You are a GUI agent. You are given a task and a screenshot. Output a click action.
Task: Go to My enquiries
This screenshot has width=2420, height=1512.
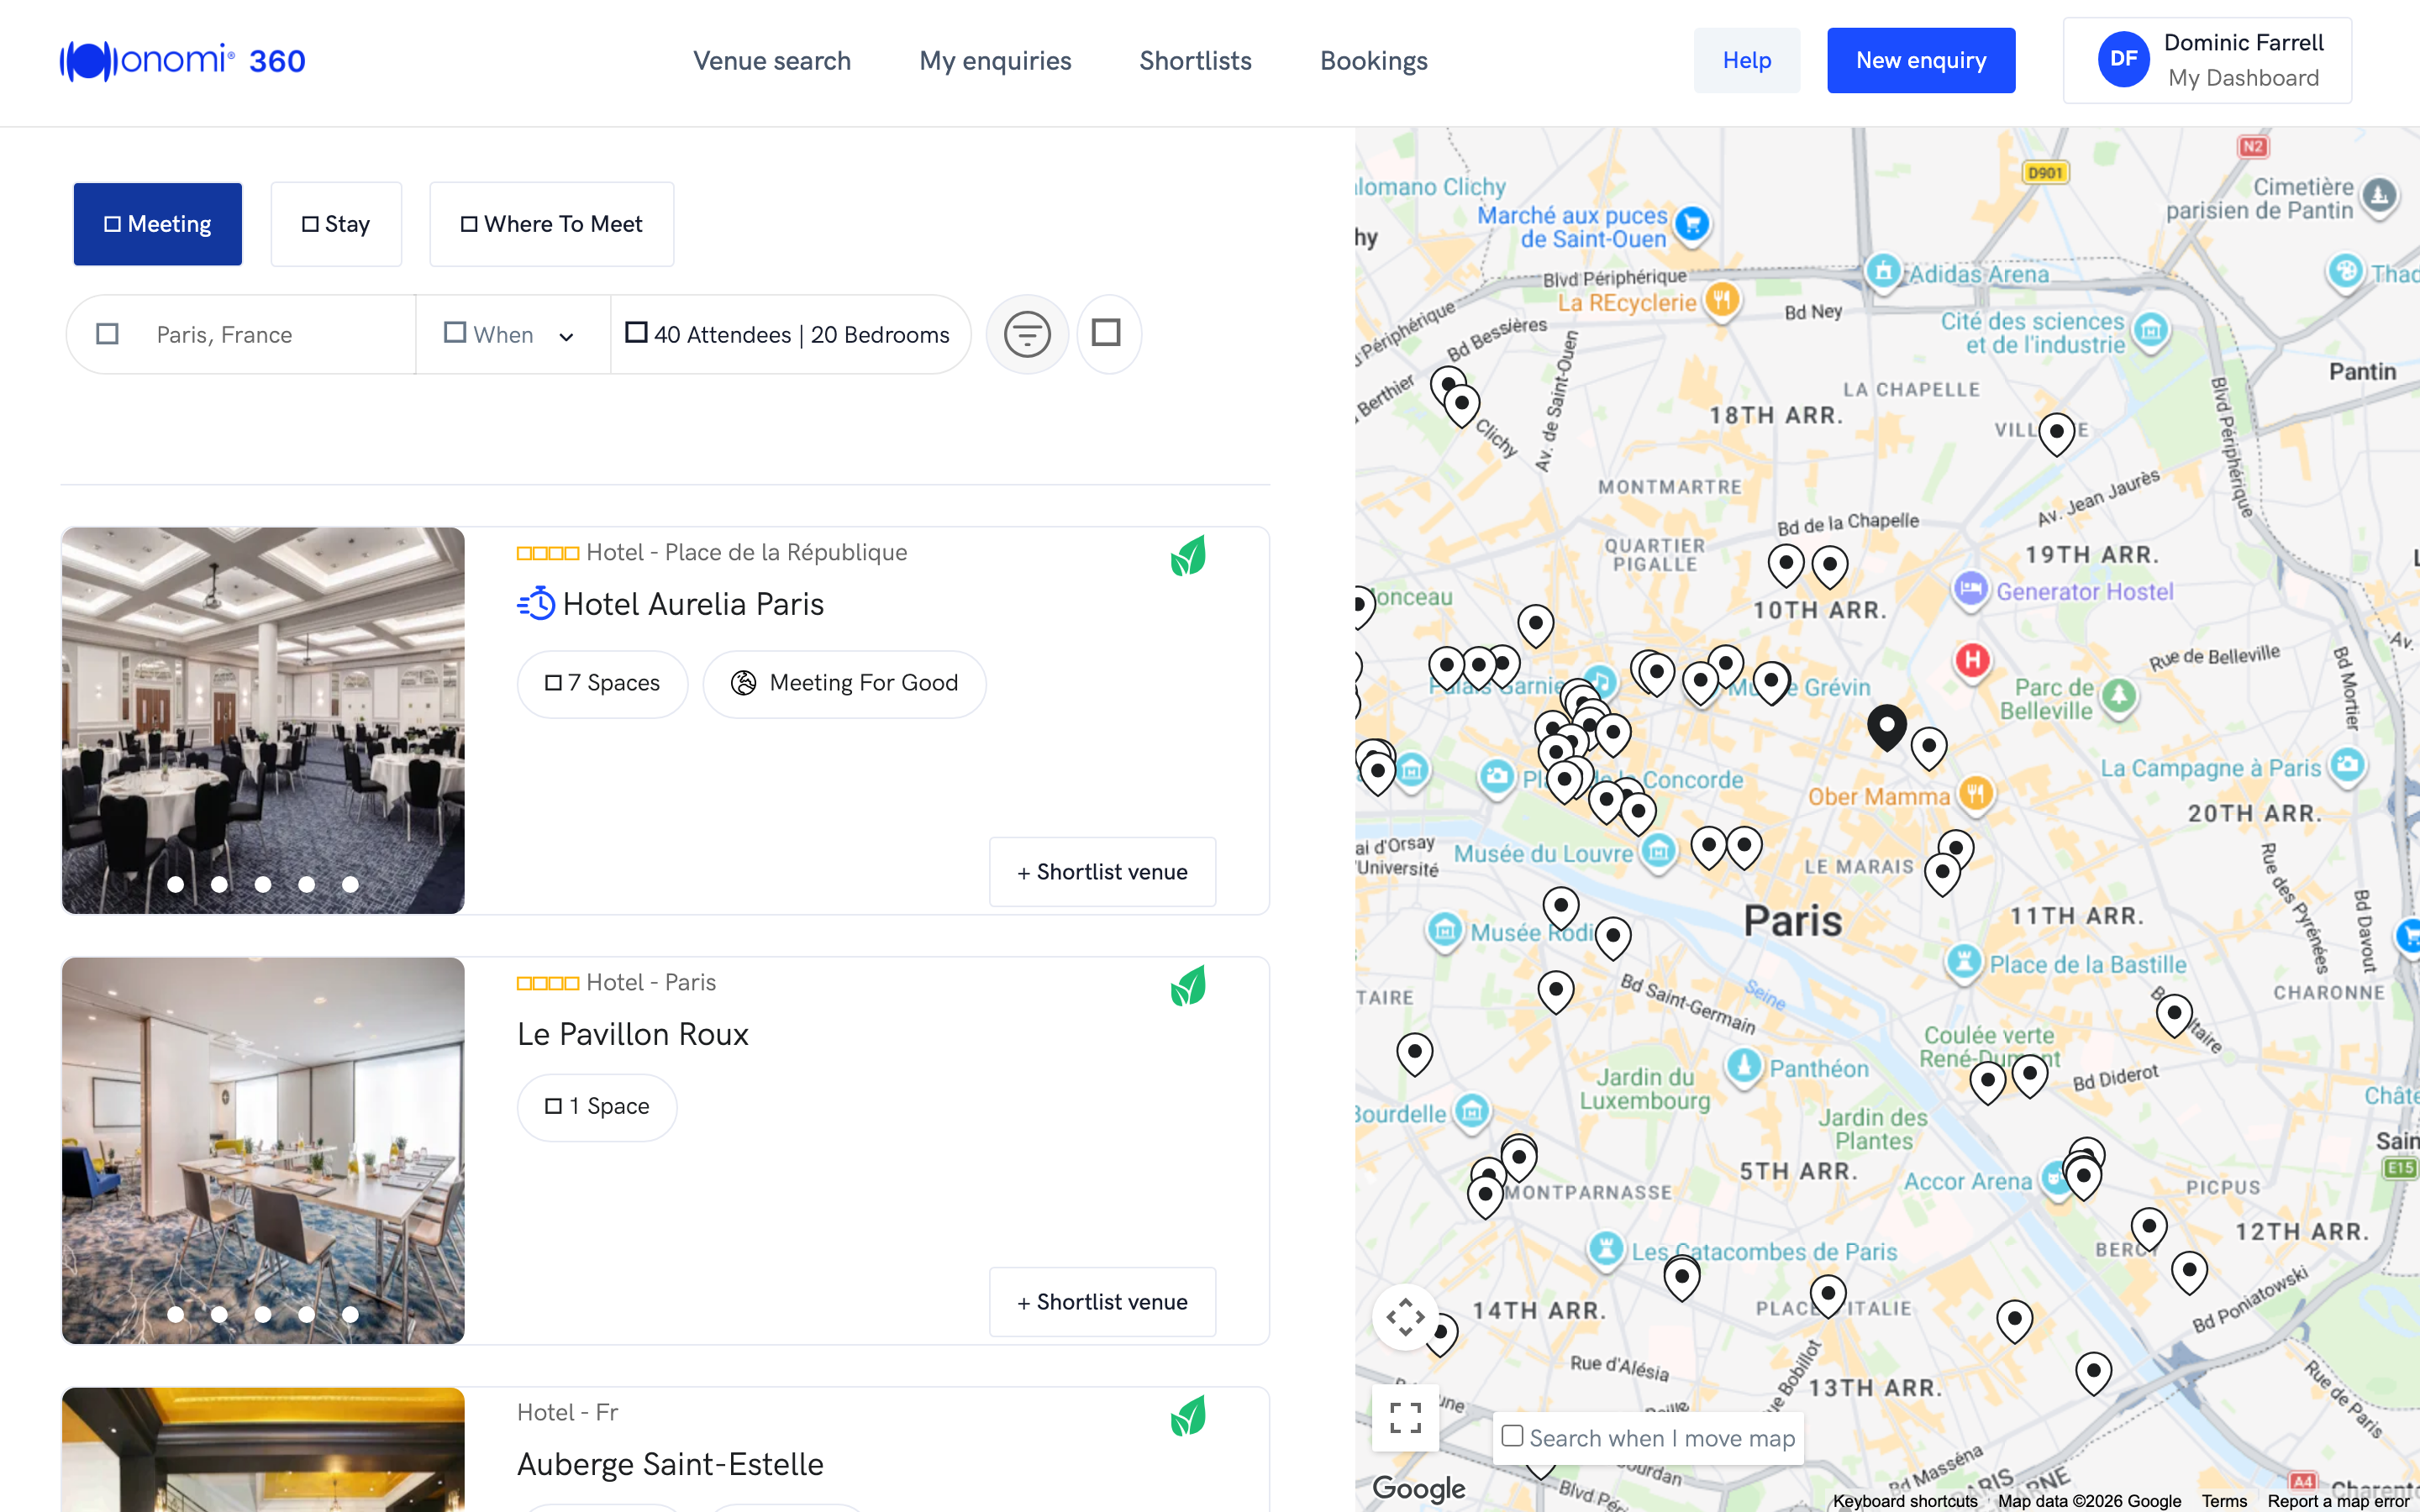coord(995,61)
